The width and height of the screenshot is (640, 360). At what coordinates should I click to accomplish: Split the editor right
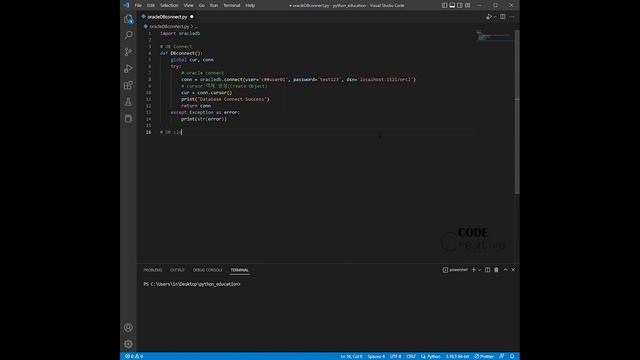click(x=503, y=17)
